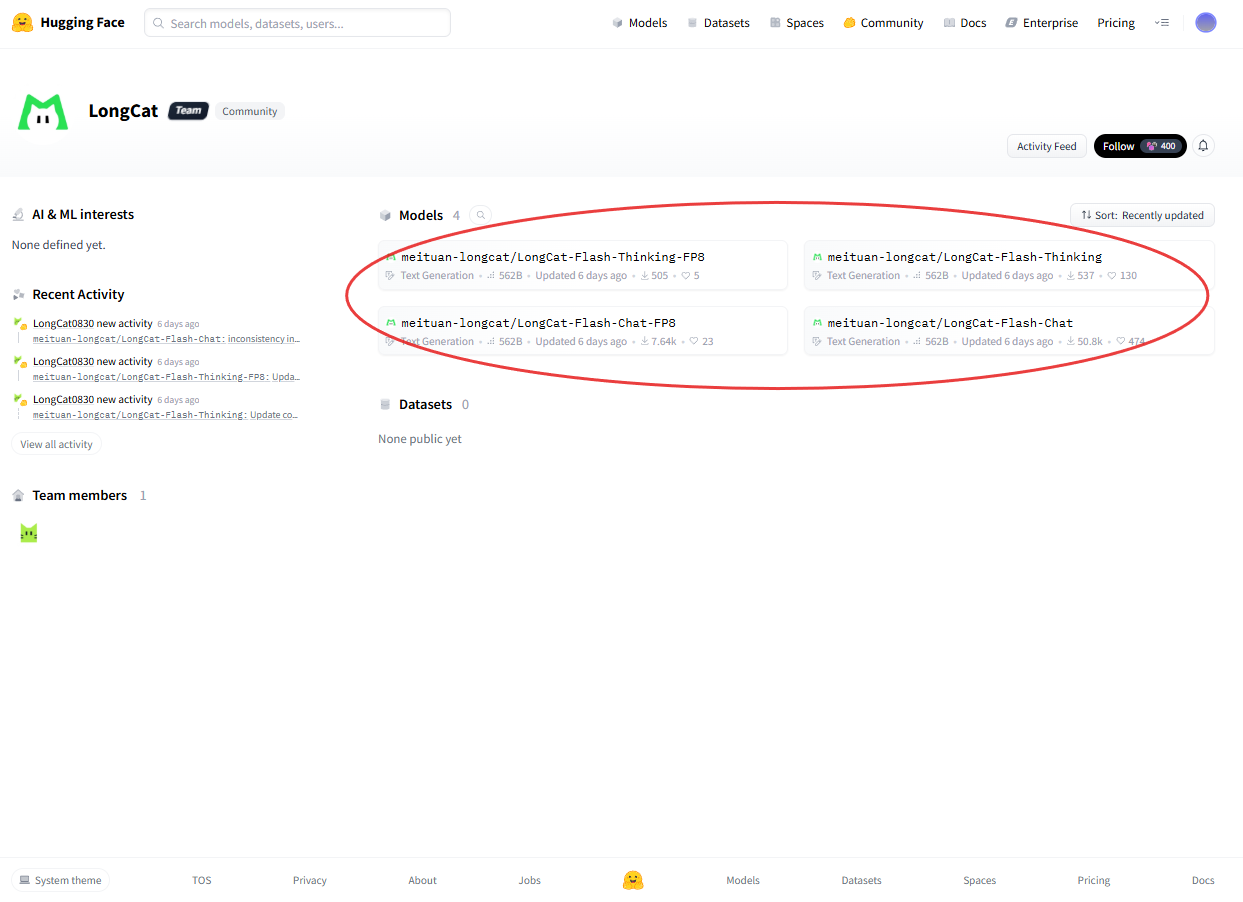Open the LongCat-Flash-Chat 50.8k-downloads model card
The image size is (1243, 902).
coord(1009,331)
